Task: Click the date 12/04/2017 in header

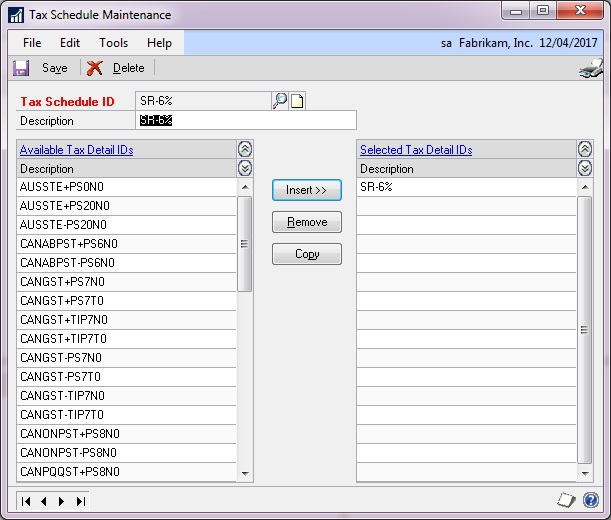Action: click(x=568, y=43)
